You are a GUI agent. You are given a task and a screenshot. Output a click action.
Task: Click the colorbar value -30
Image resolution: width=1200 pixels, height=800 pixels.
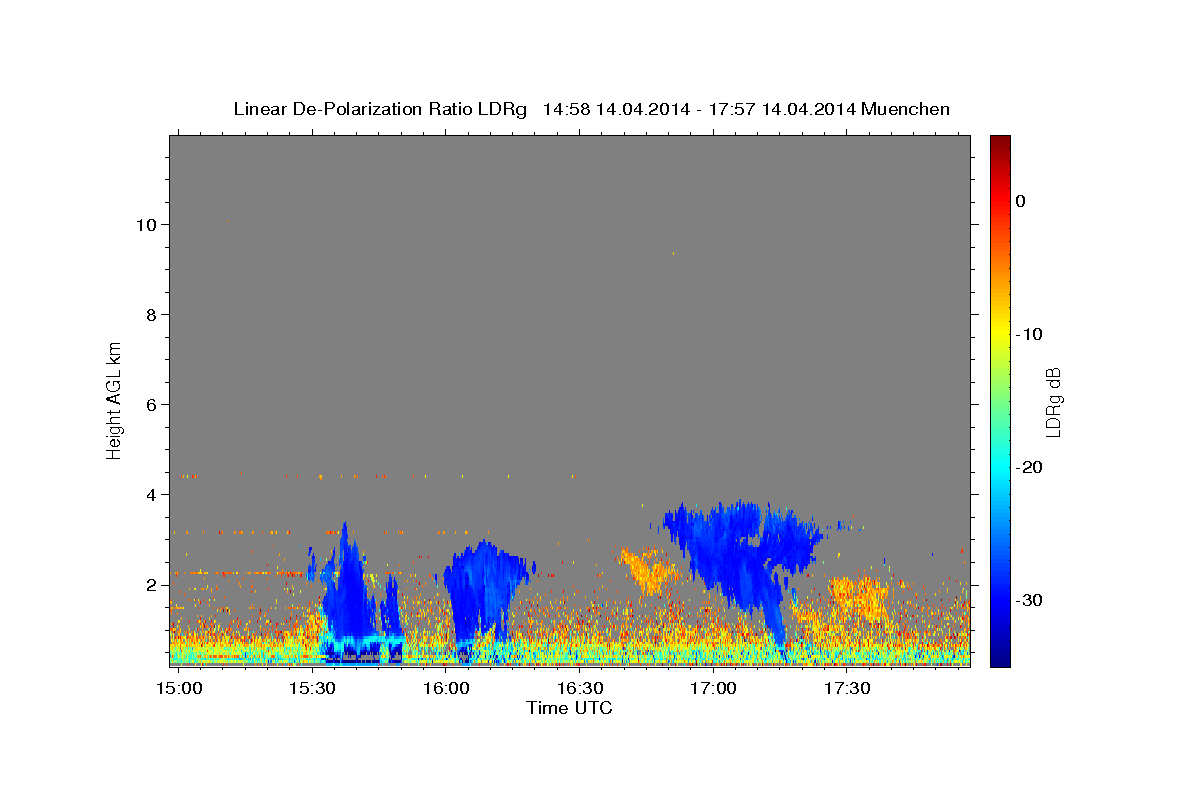1029,600
